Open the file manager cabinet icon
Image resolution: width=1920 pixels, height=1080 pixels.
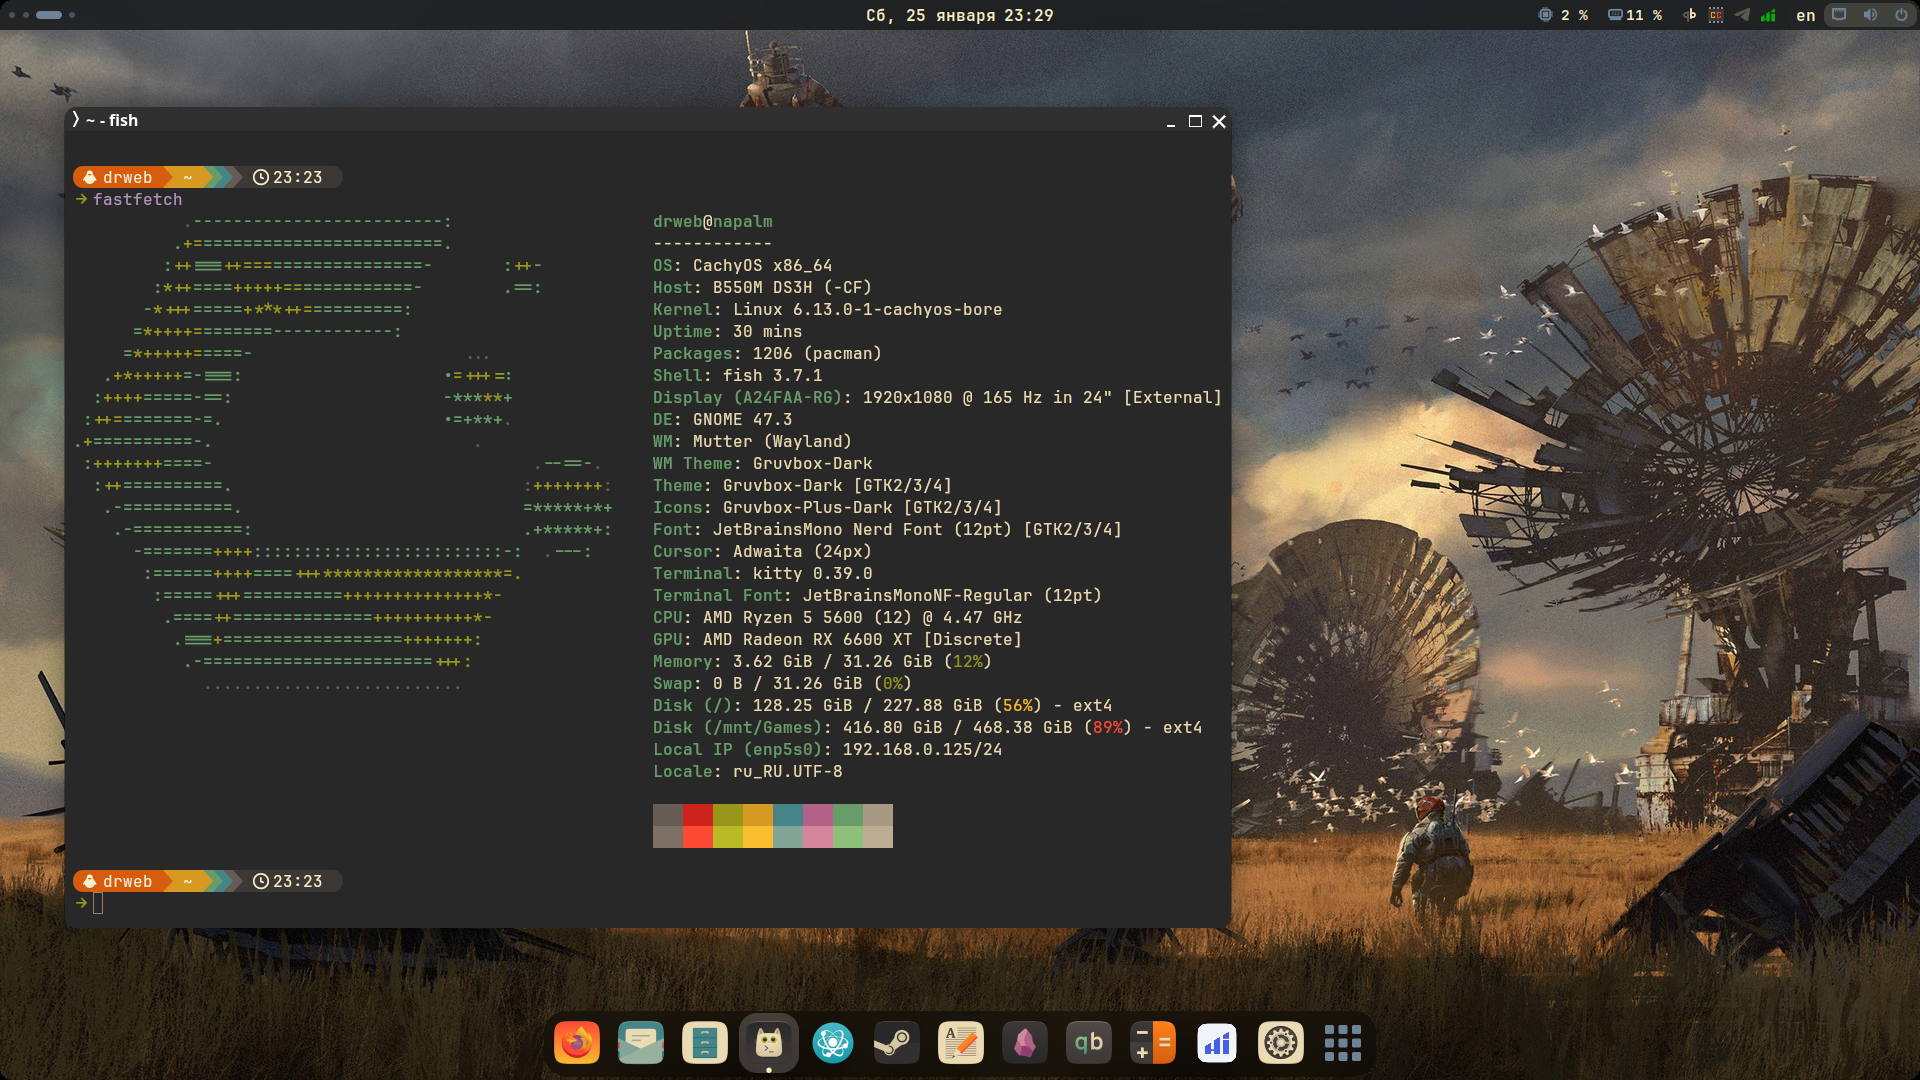tap(705, 1043)
